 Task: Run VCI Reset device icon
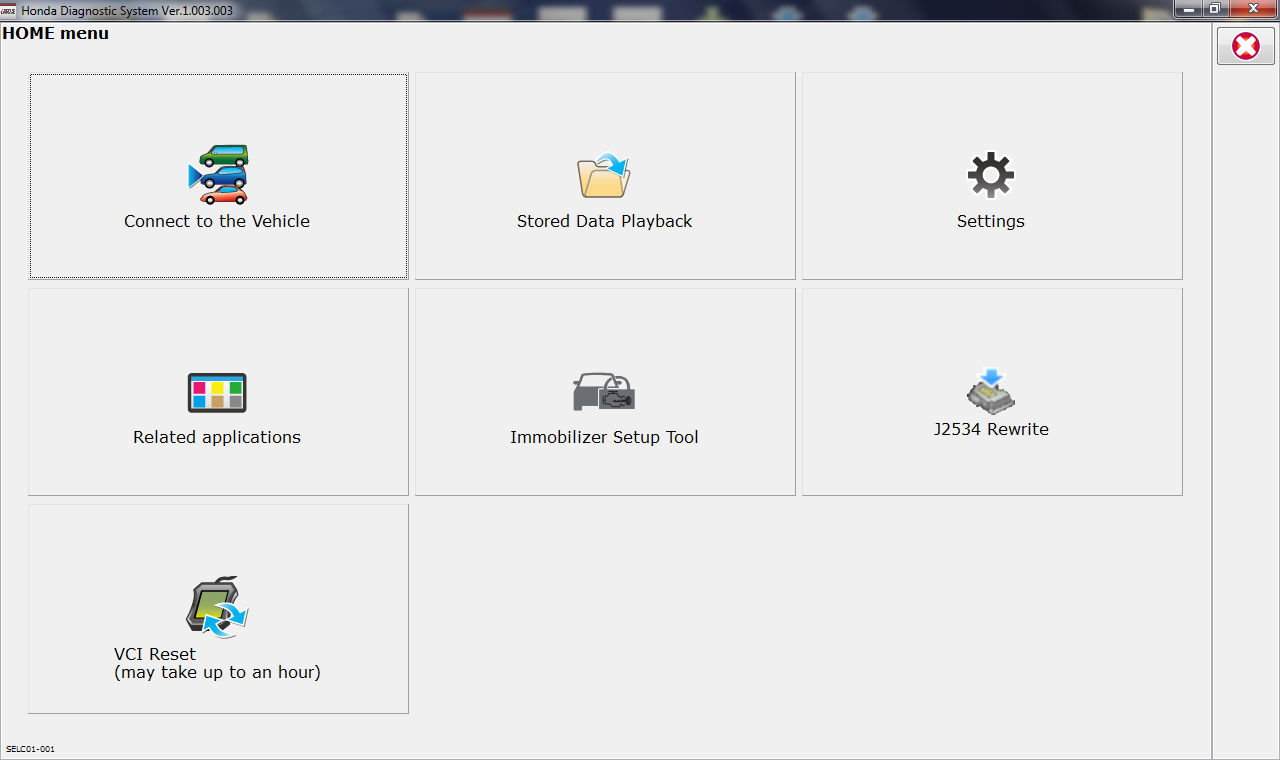pyautogui.click(x=217, y=607)
